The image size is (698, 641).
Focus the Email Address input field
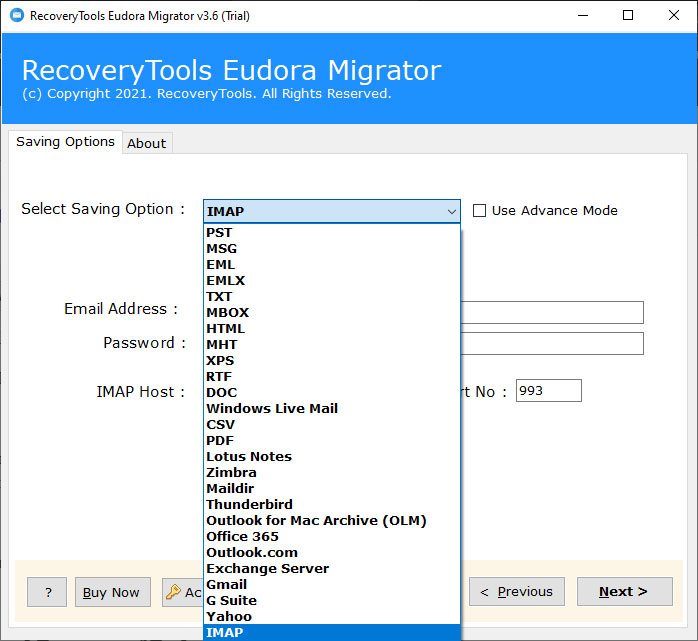(x=552, y=312)
